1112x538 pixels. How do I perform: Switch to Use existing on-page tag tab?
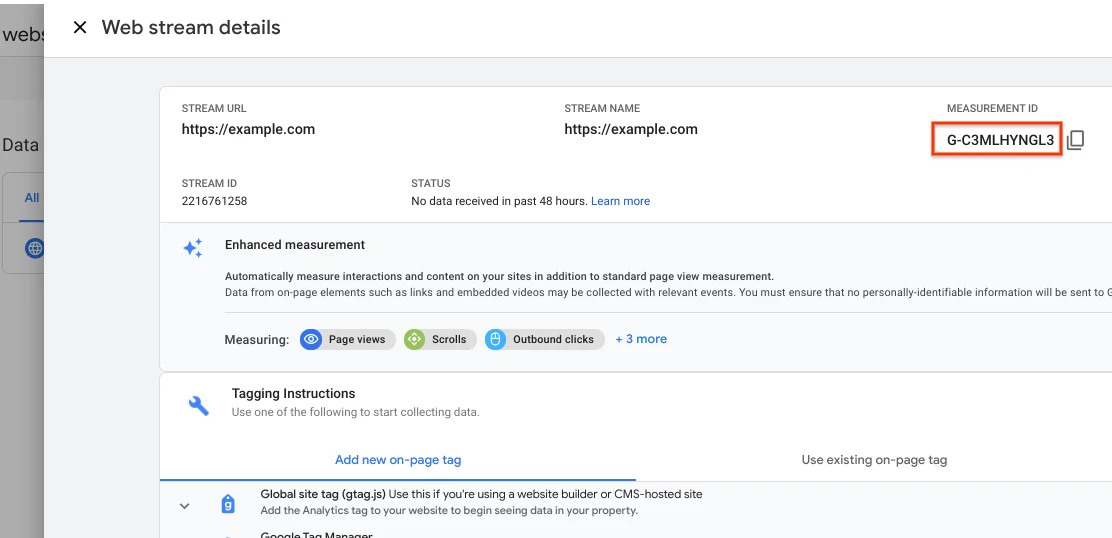click(874, 460)
